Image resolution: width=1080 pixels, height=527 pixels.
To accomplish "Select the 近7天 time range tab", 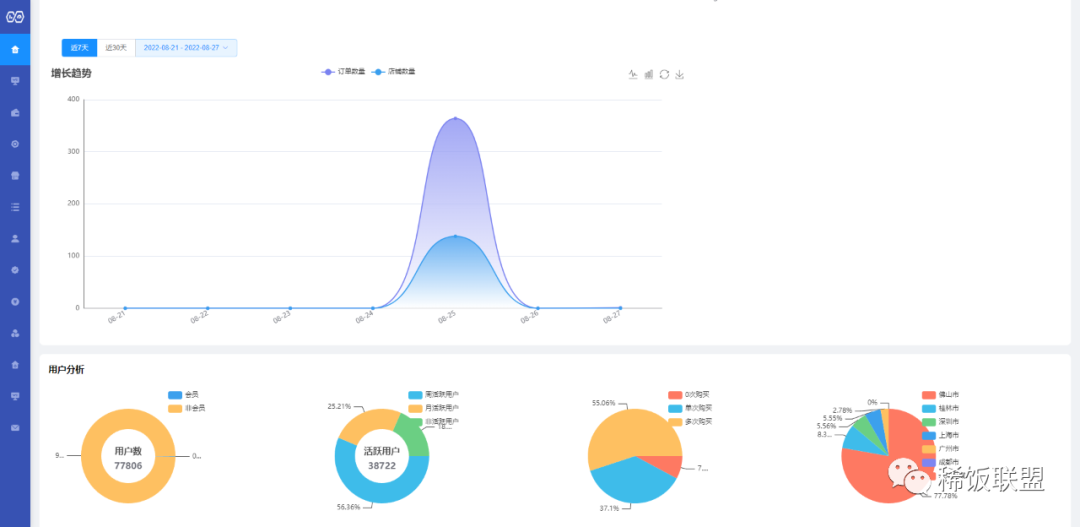I will point(80,48).
